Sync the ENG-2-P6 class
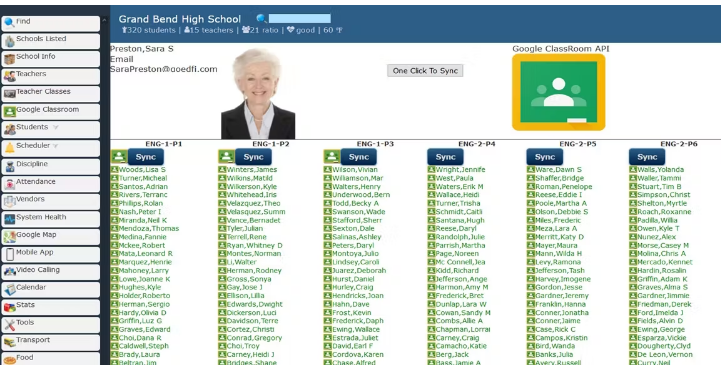Image resolution: width=721 pixels, height=390 pixels. click(647, 157)
